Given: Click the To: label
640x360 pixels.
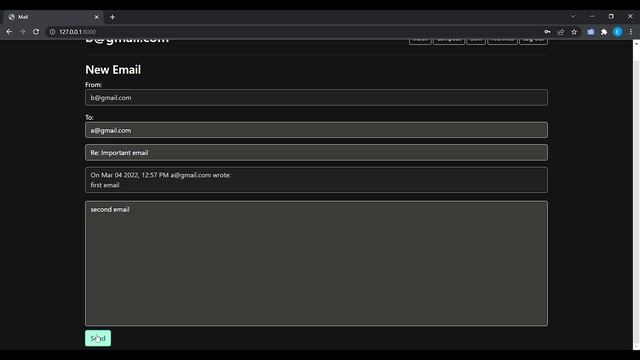Looking at the screenshot, I should pos(89,117).
